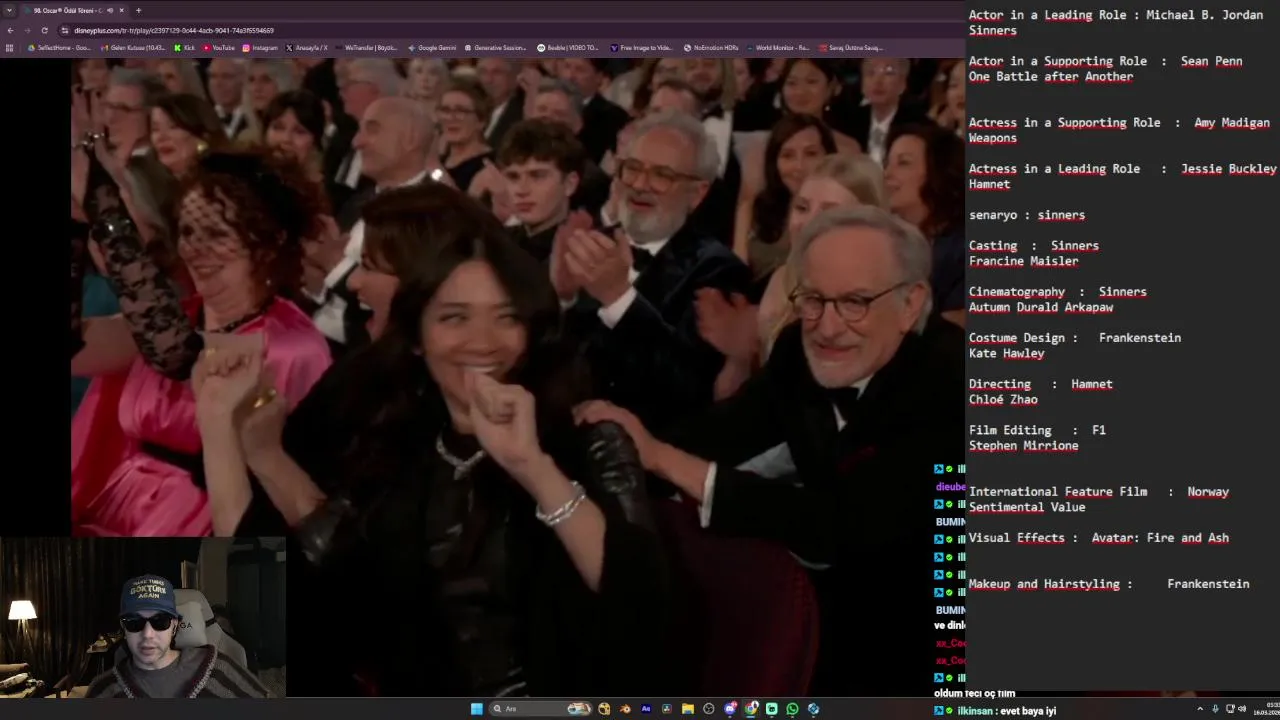Click the name 'Autumn Durald Arkapaw'

(1040, 307)
